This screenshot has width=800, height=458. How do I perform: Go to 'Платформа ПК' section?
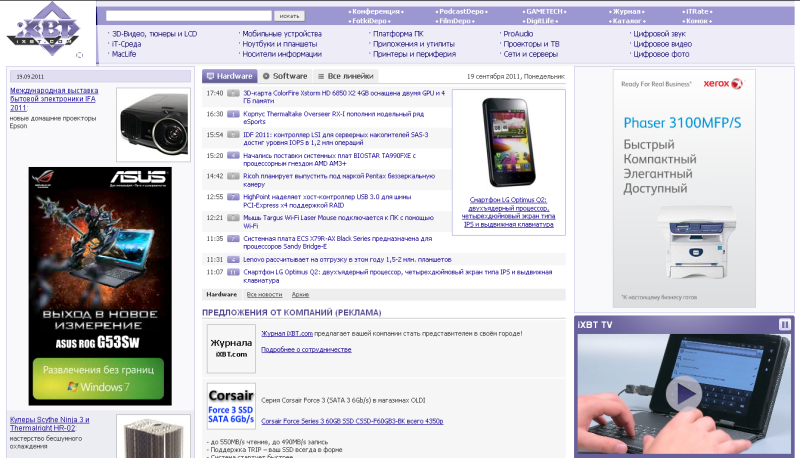[398, 34]
